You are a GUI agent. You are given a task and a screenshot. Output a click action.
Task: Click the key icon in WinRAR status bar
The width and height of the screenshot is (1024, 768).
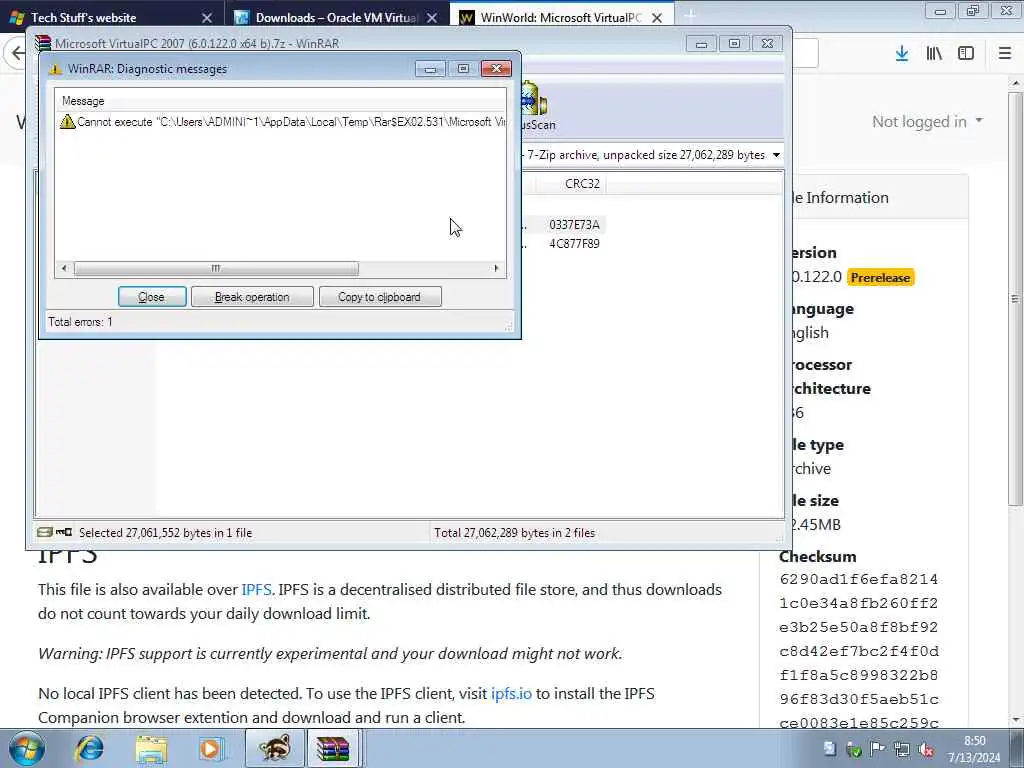pyautogui.click(x=64, y=532)
